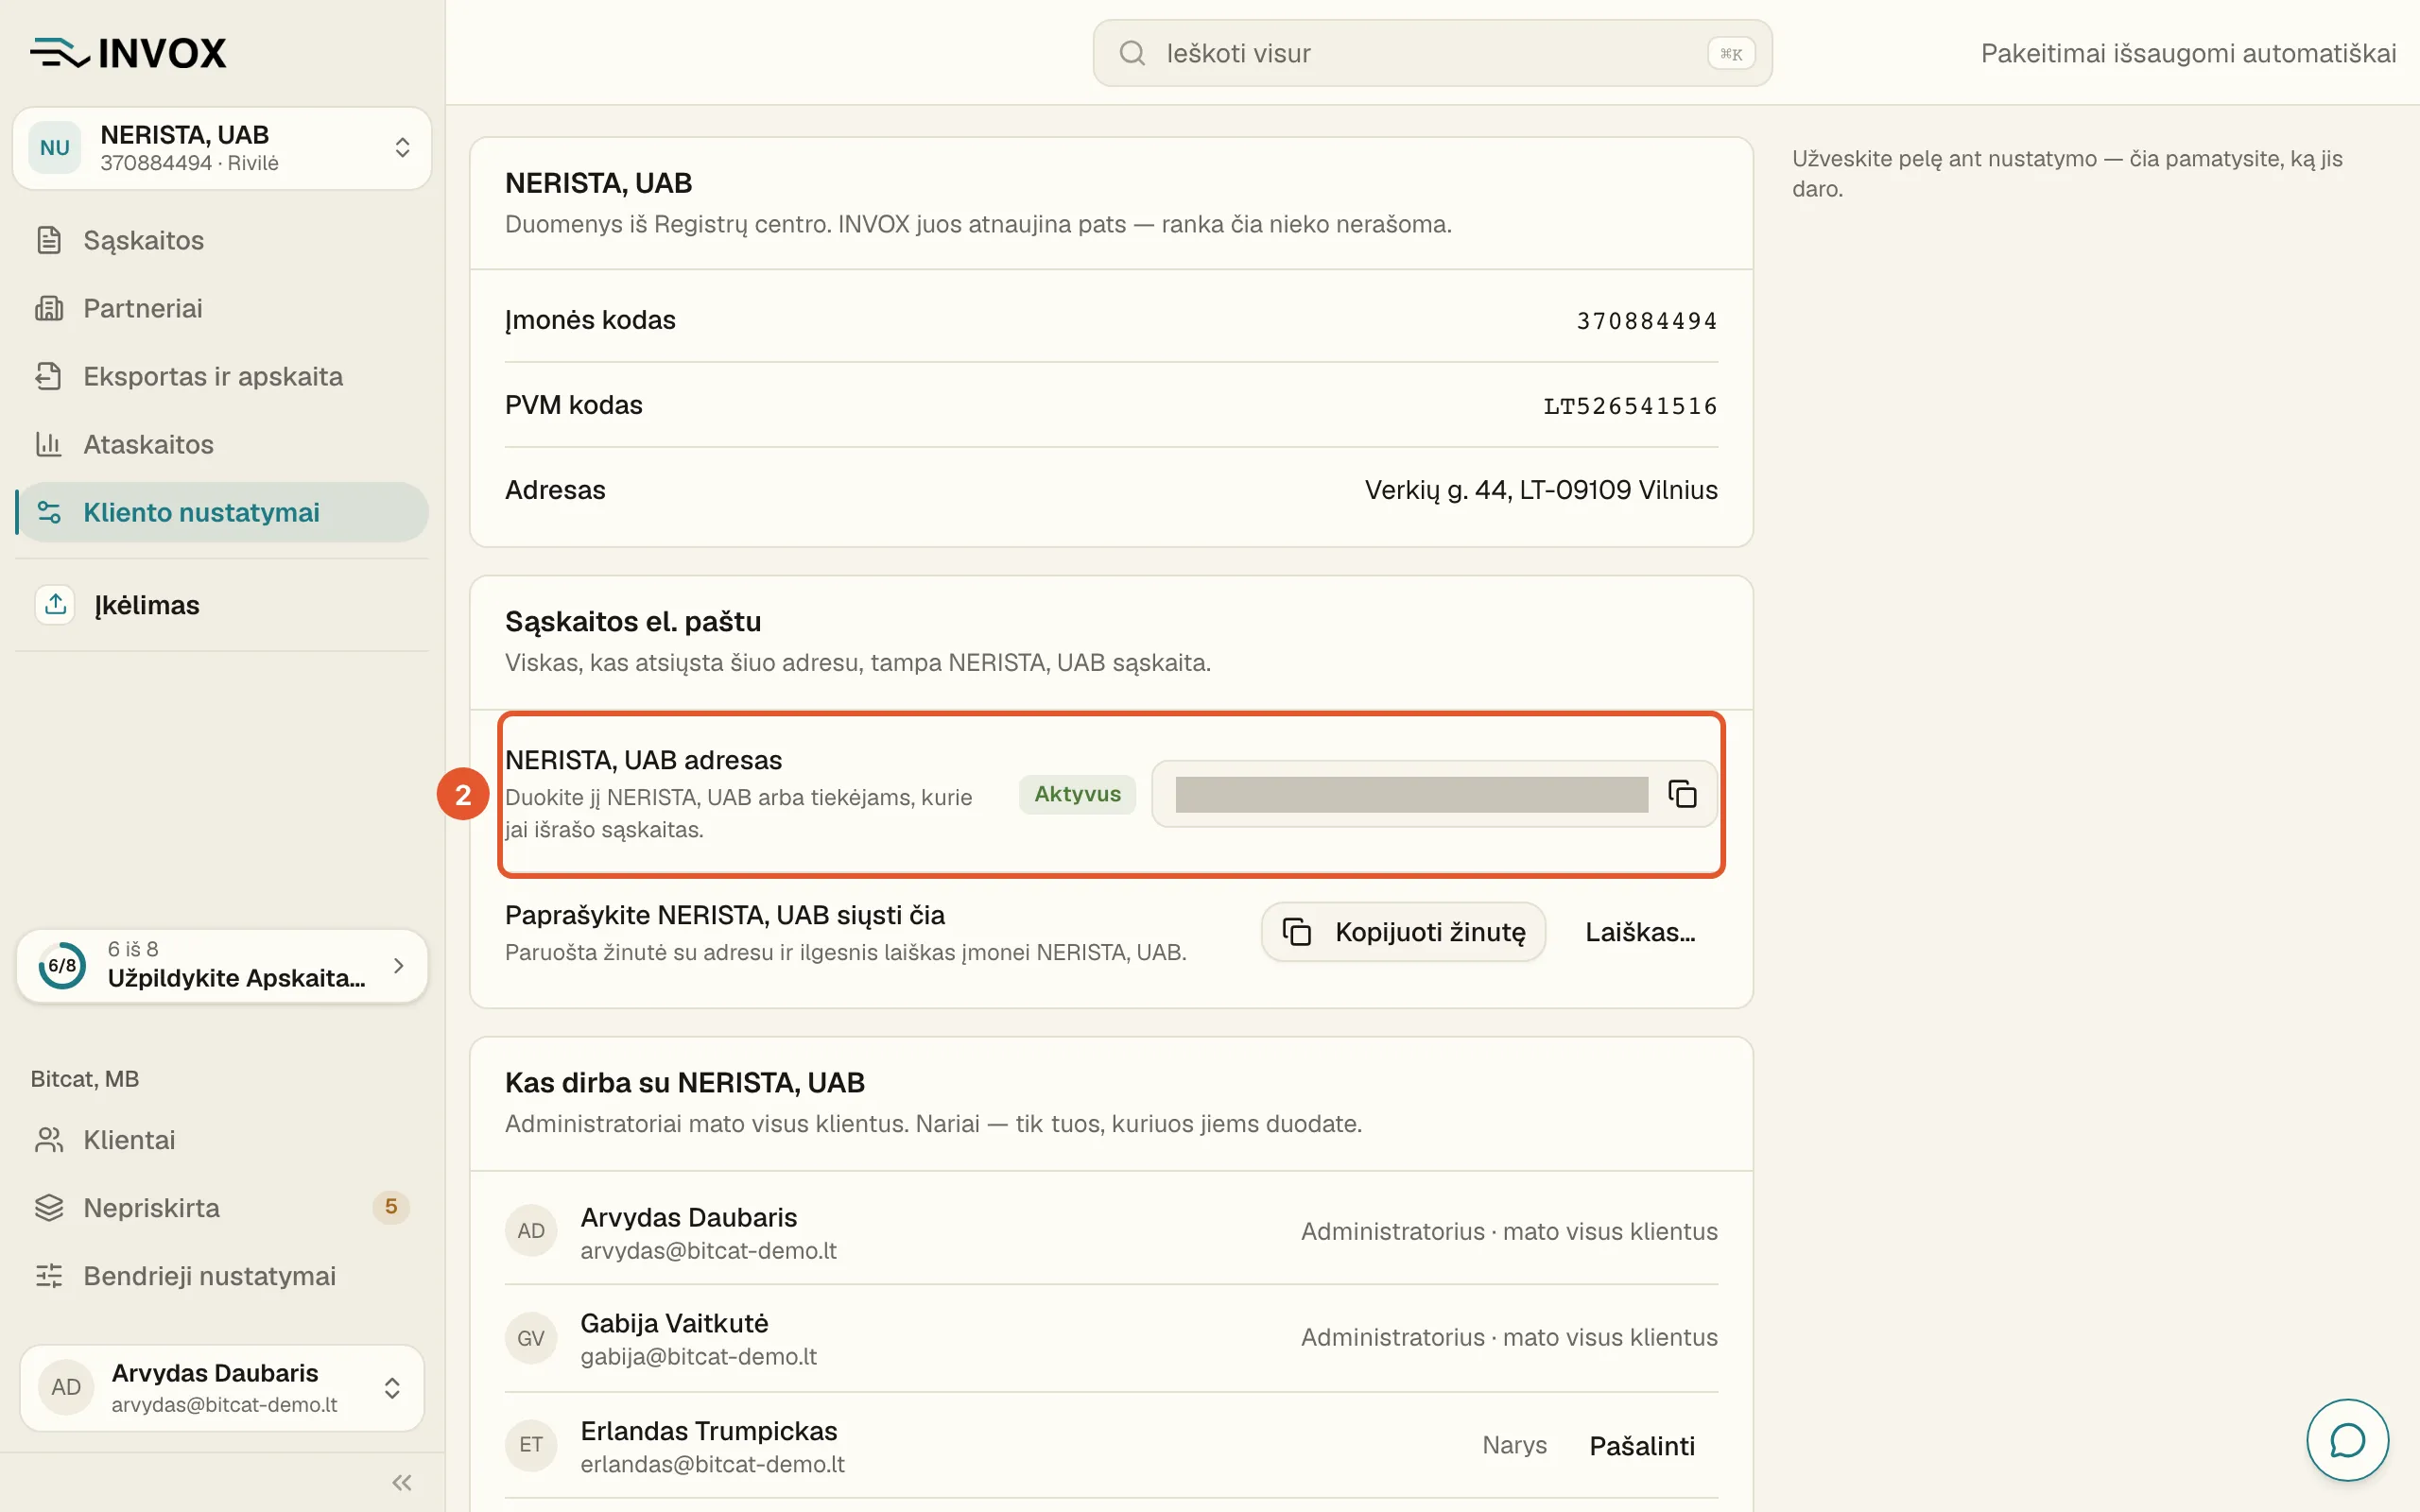Open Klientai list
2420x1512 pixels.
tap(222, 1140)
